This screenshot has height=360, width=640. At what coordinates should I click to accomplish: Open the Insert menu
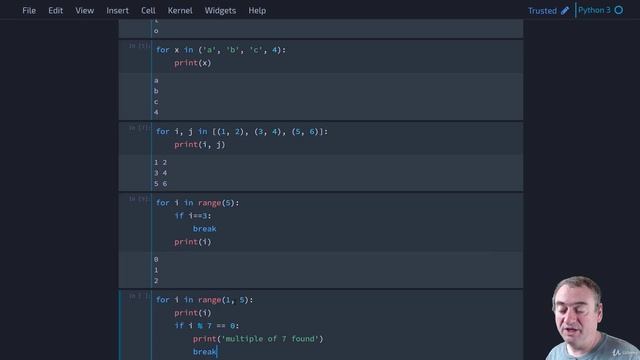[x=118, y=11]
